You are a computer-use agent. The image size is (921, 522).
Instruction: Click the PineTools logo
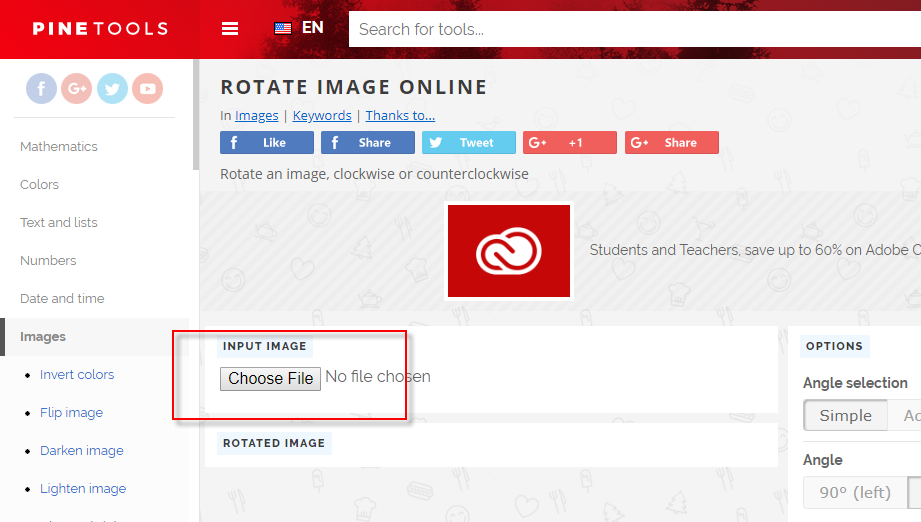(x=100, y=28)
